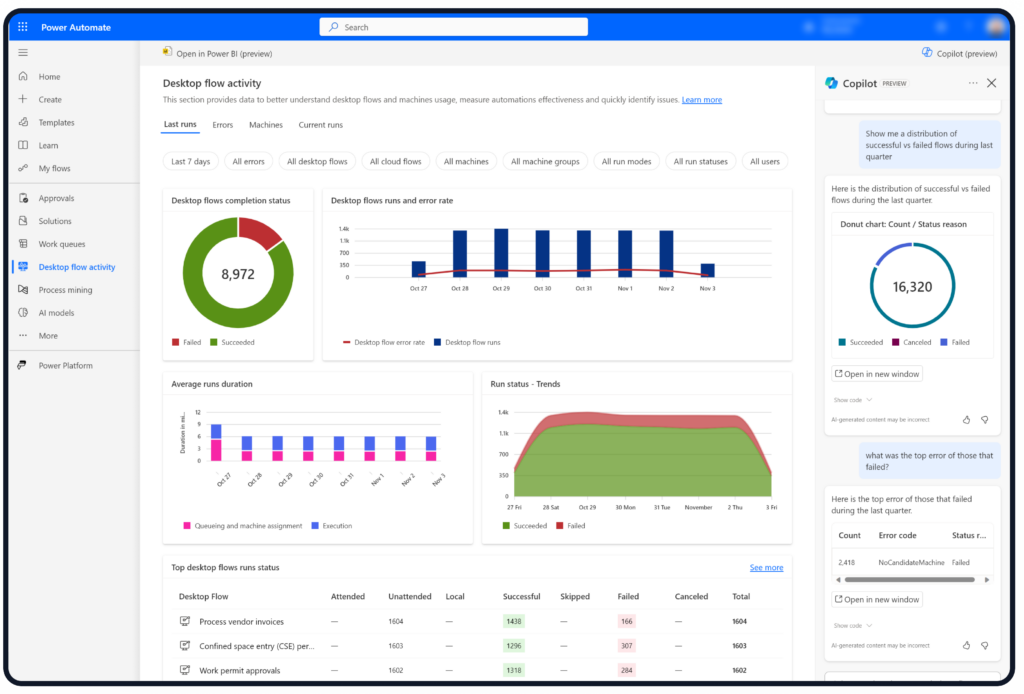
Task: Switch to the Current runs tab
Action: [320, 125]
